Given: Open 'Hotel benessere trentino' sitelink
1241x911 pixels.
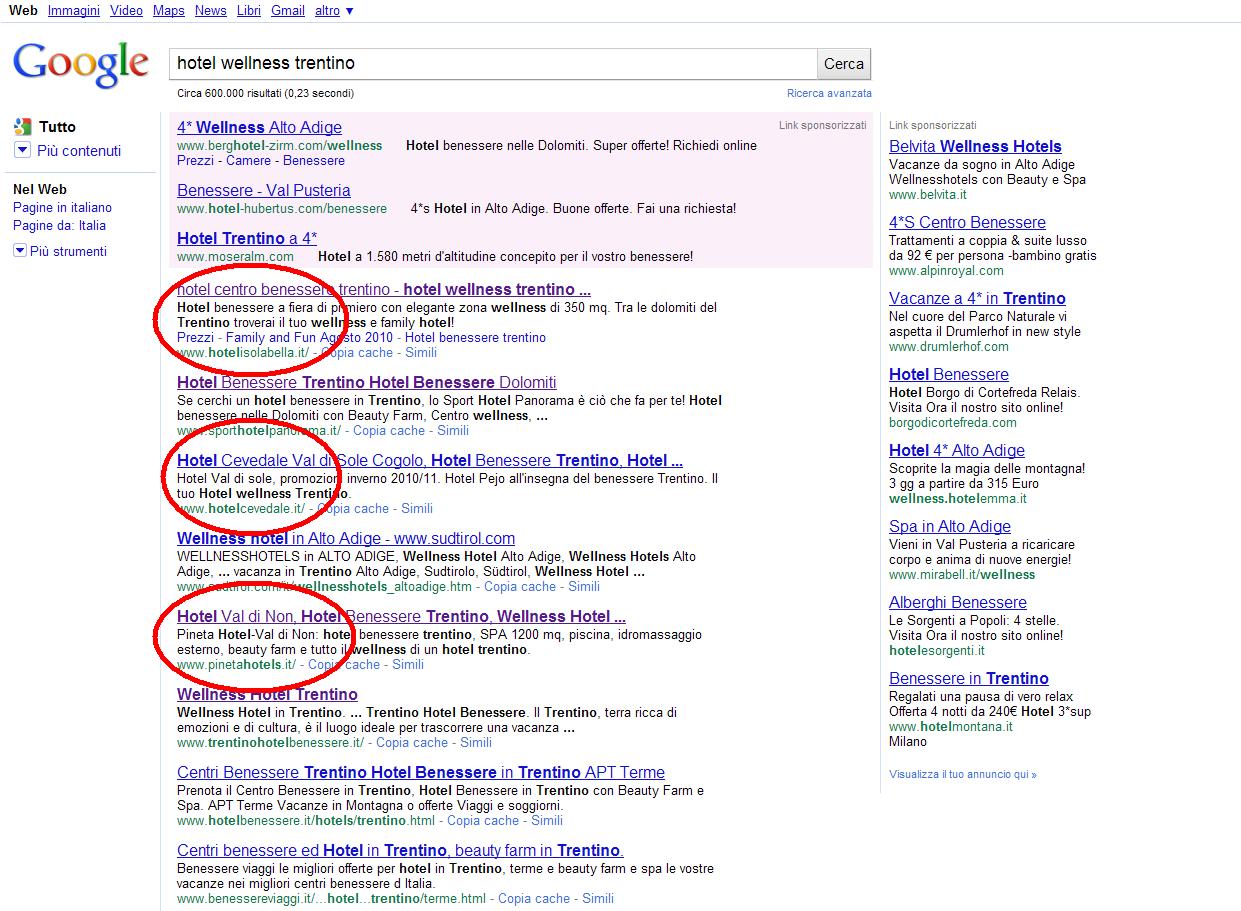Looking at the screenshot, I should point(475,337).
